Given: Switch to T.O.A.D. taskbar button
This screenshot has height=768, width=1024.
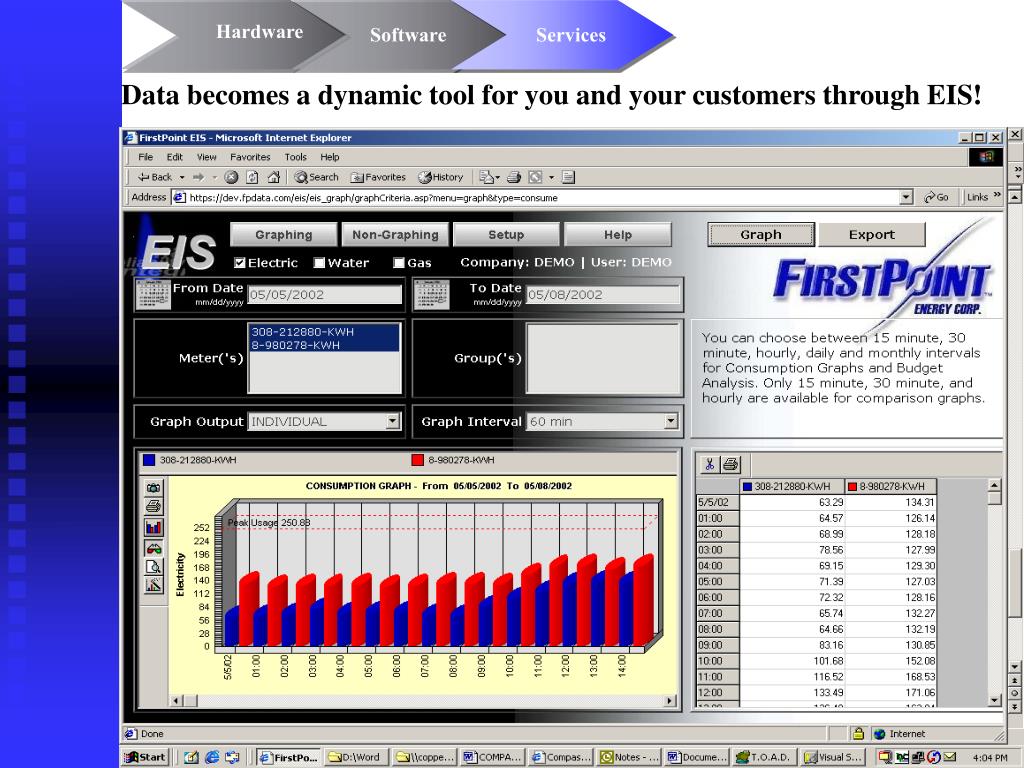Looking at the screenshot, I should pos(763,757).
